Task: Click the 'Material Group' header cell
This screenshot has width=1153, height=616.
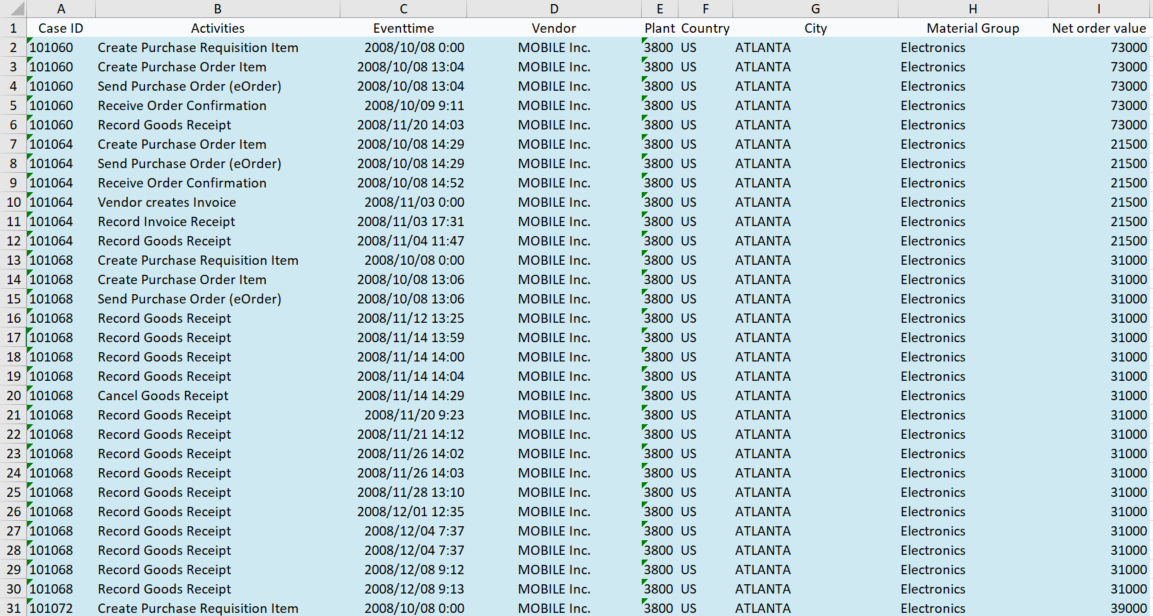Action: tap(973, 28)
